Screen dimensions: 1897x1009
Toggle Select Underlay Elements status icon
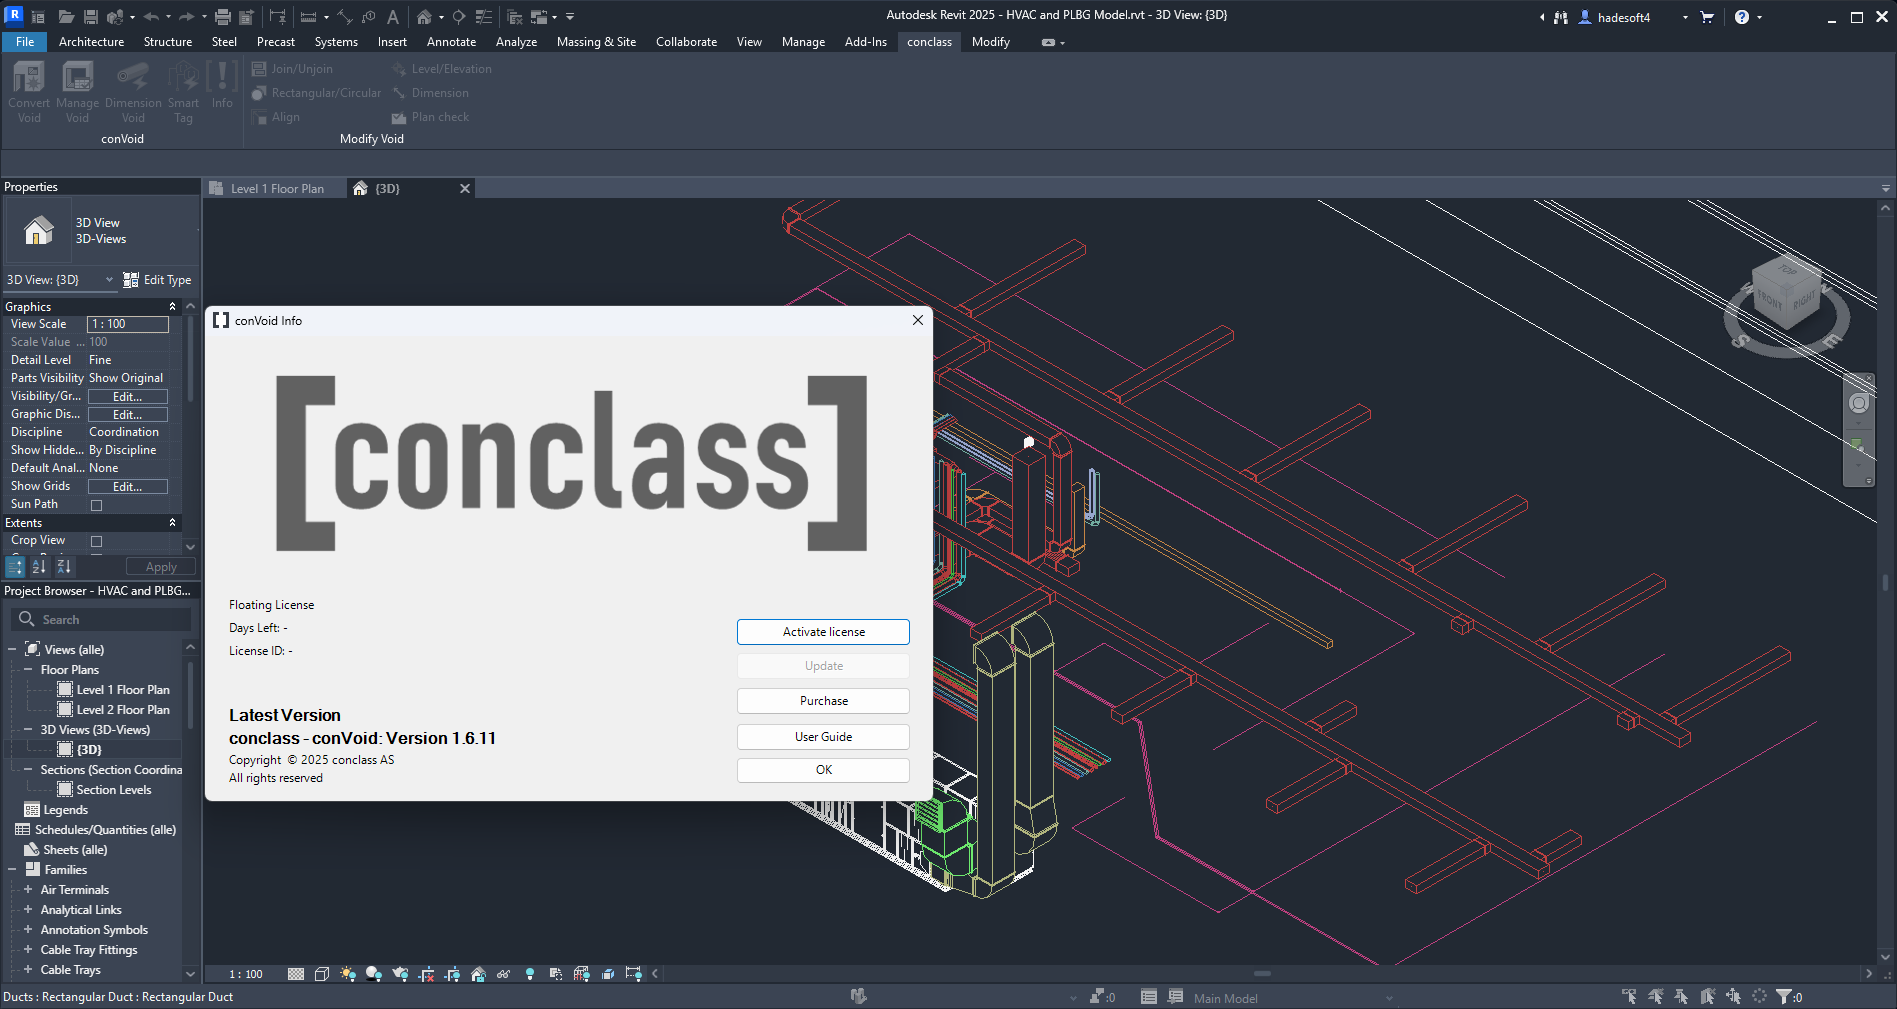tap(1656, 996)
